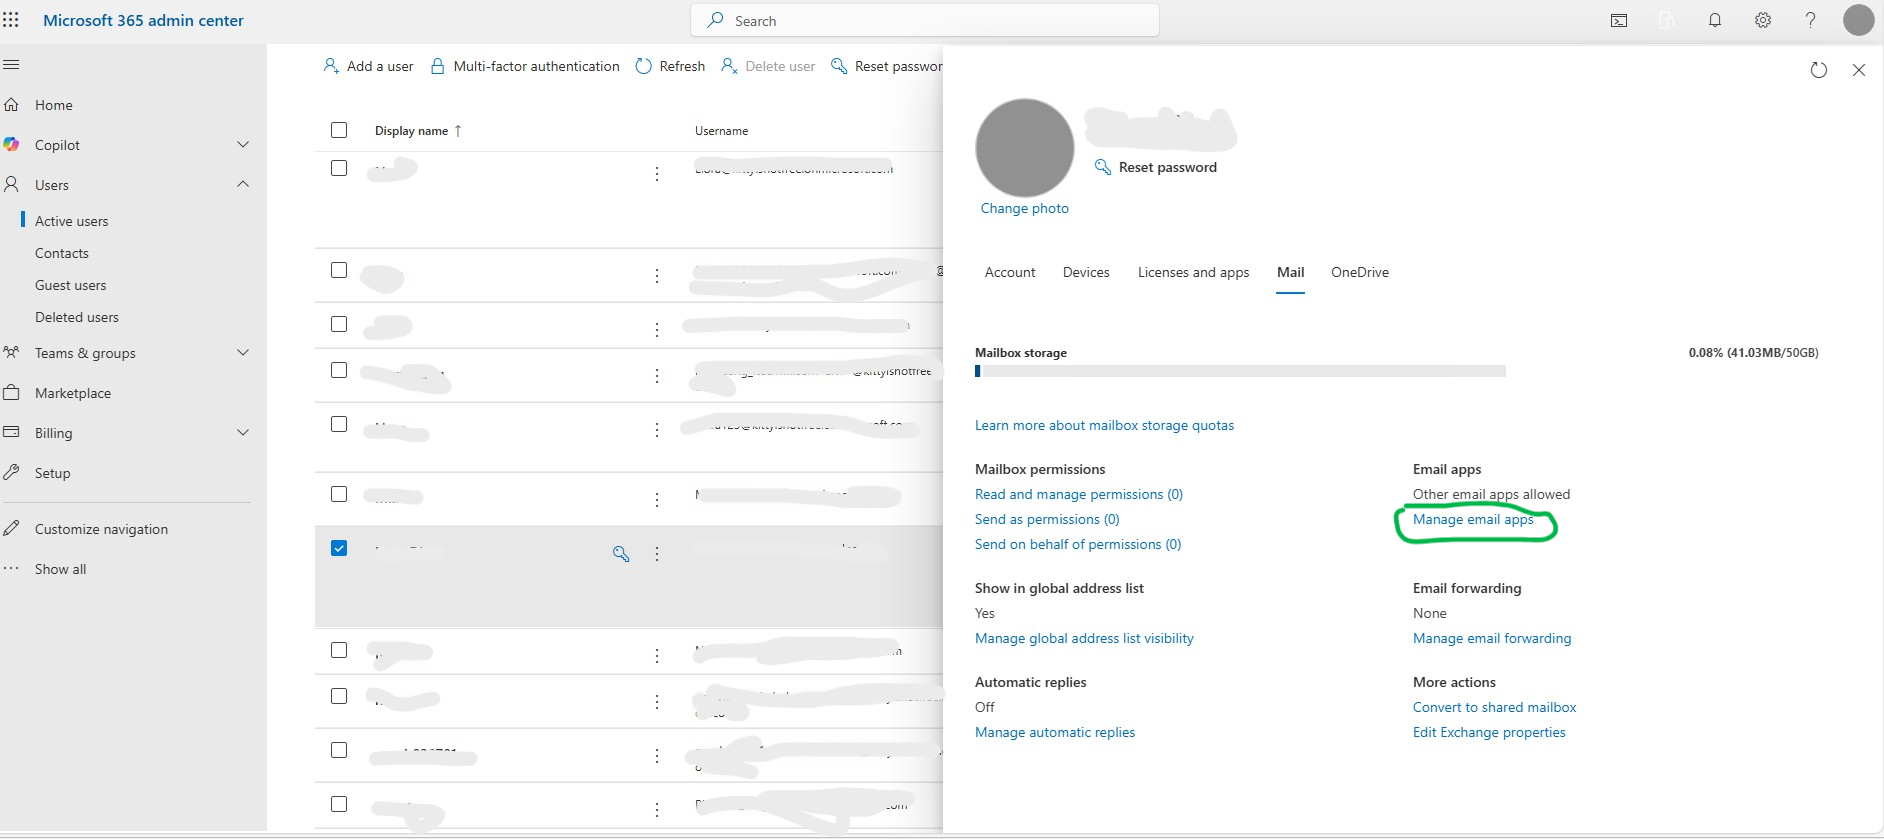
Task: Click the Search input field
Action: coord(925,20)
